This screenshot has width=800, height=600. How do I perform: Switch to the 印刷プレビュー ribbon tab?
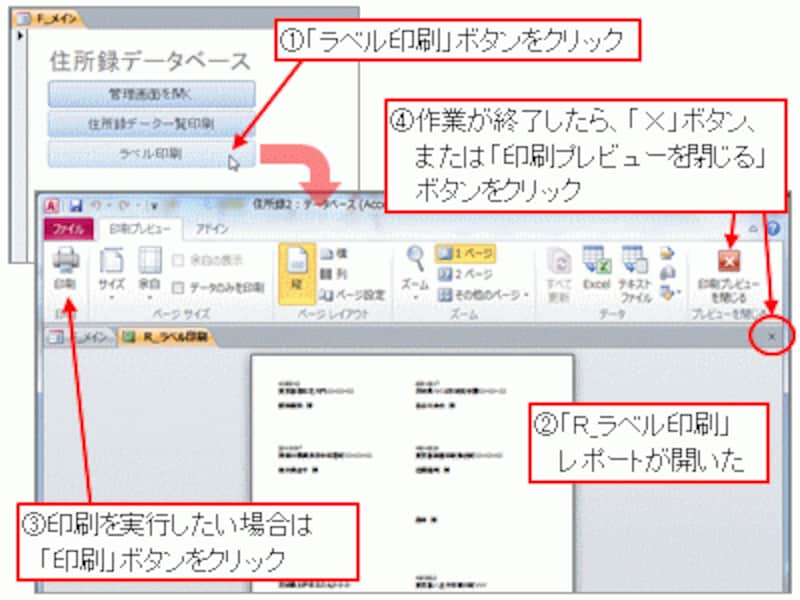point(139,229)
